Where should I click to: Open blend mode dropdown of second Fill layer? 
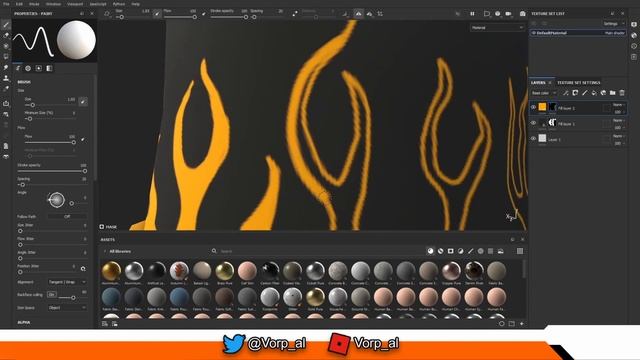pyautogui.click(x=619, y=120)
